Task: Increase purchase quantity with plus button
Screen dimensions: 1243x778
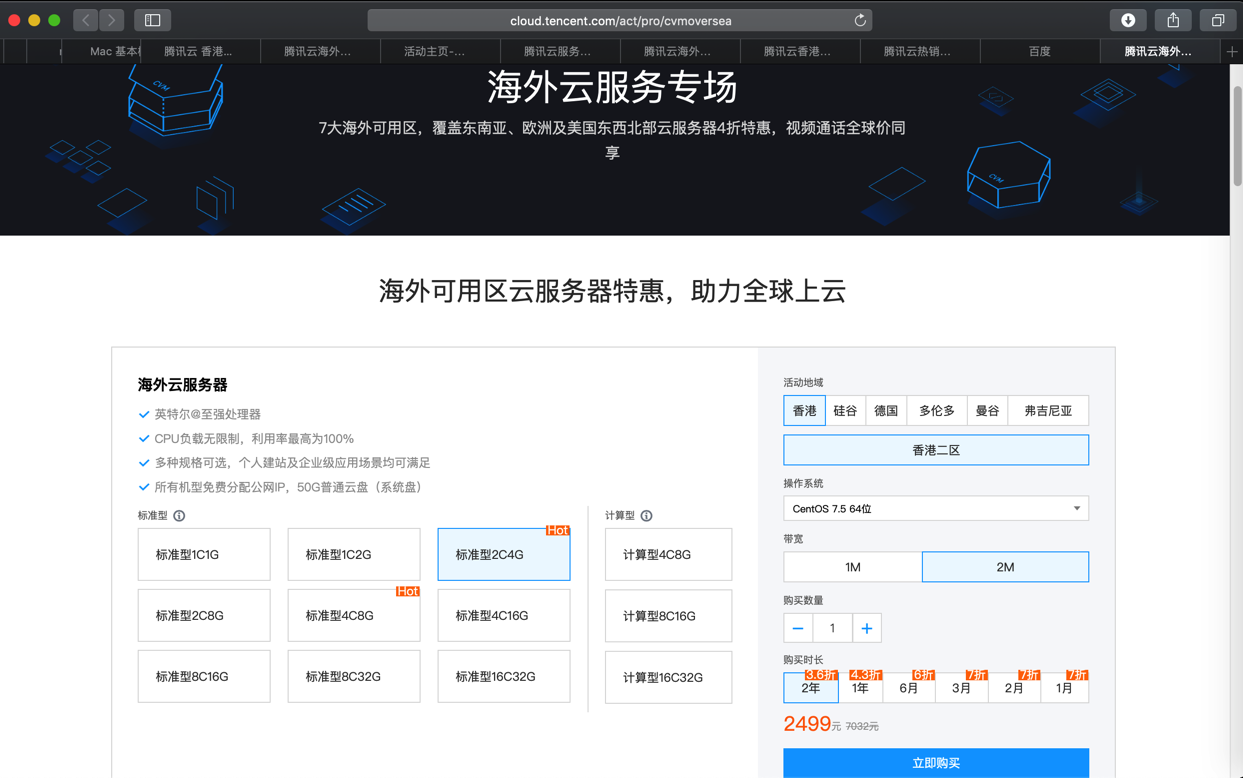Action: [x=867, y=628]
